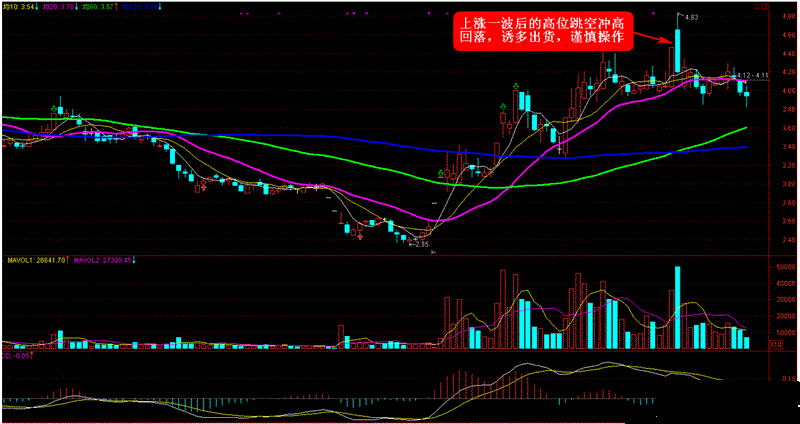Click the 4.80 price axis label

click(x=783, y=16)
